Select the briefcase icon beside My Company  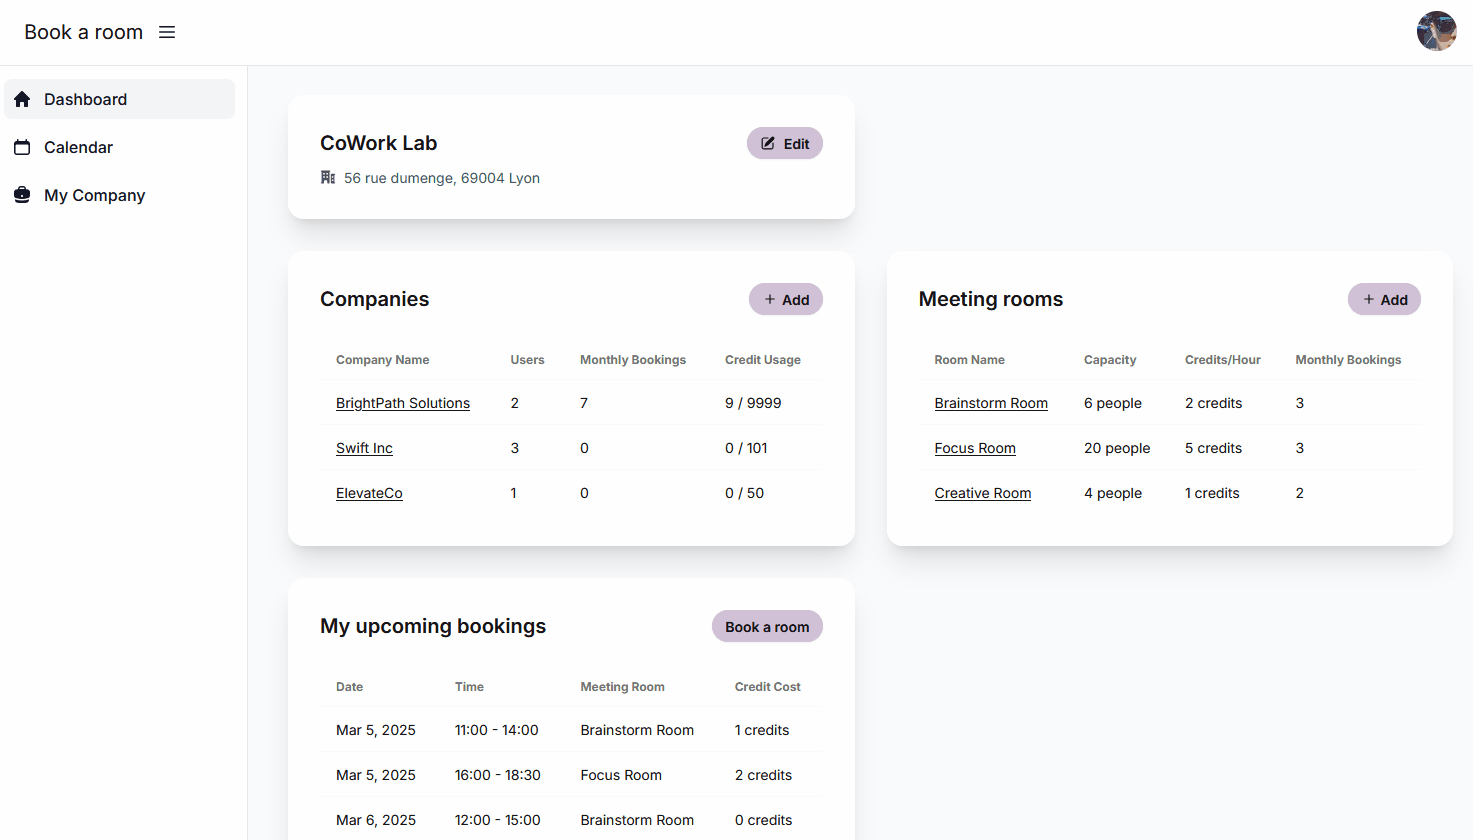point(22,194)
